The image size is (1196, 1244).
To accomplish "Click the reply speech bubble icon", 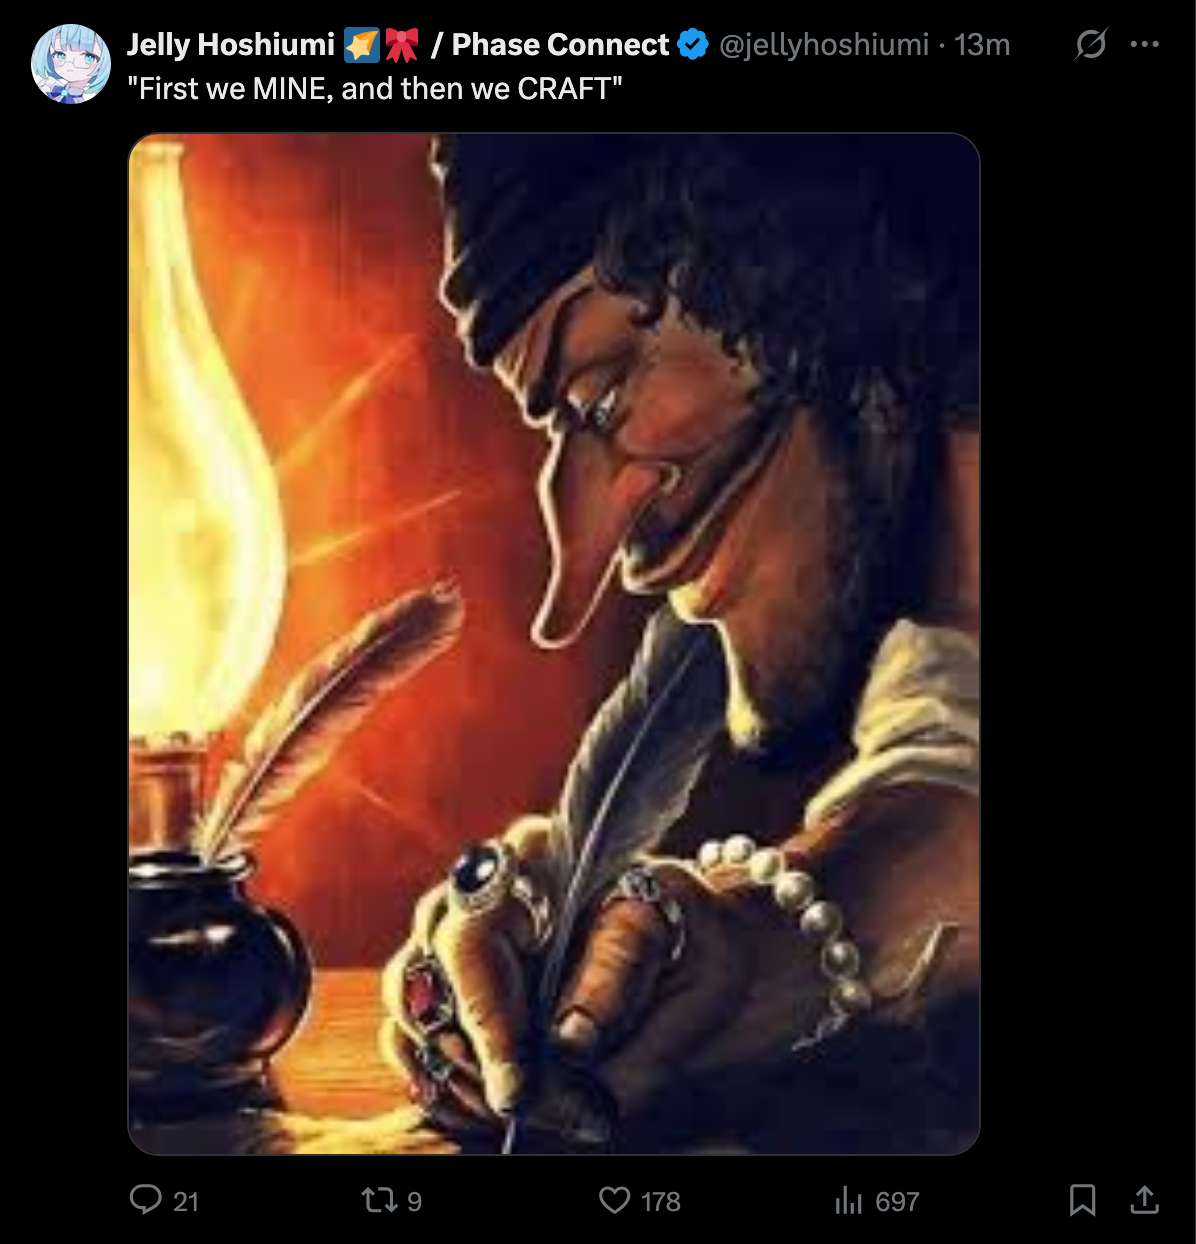I will coord(146,1199).
